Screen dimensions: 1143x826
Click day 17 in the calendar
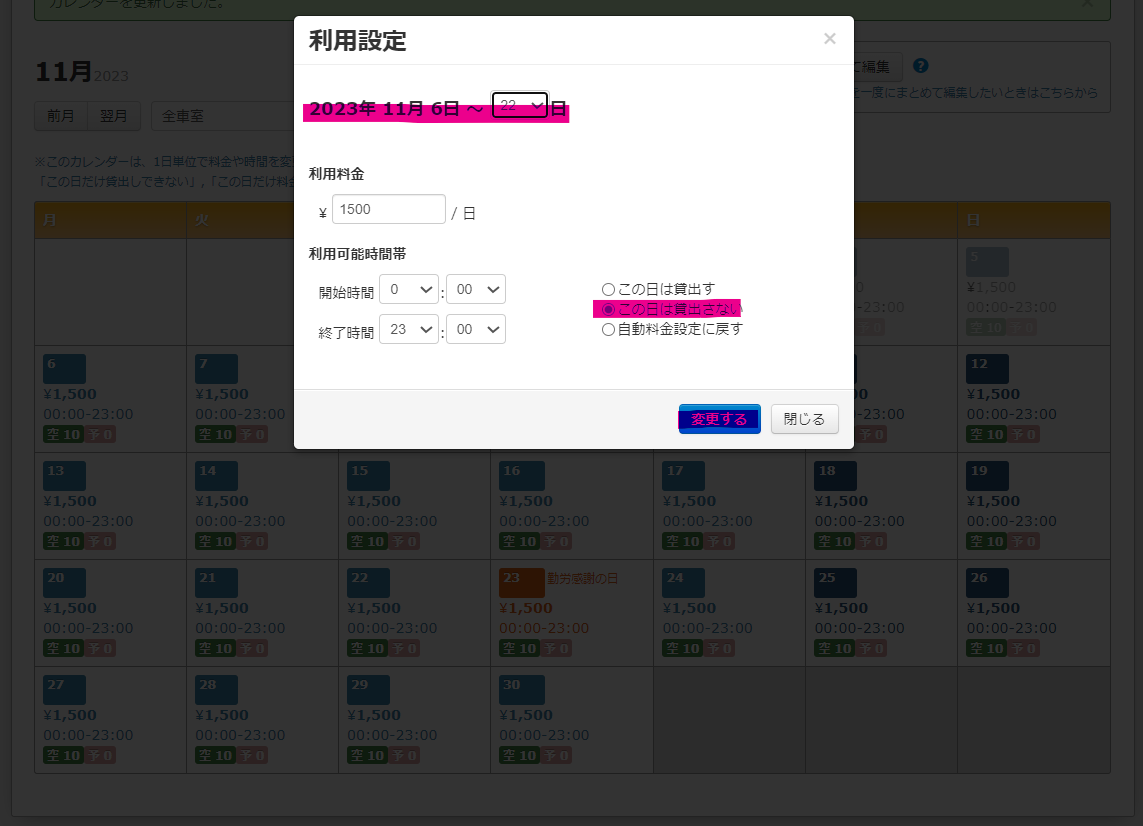click(x=684, y=476)
